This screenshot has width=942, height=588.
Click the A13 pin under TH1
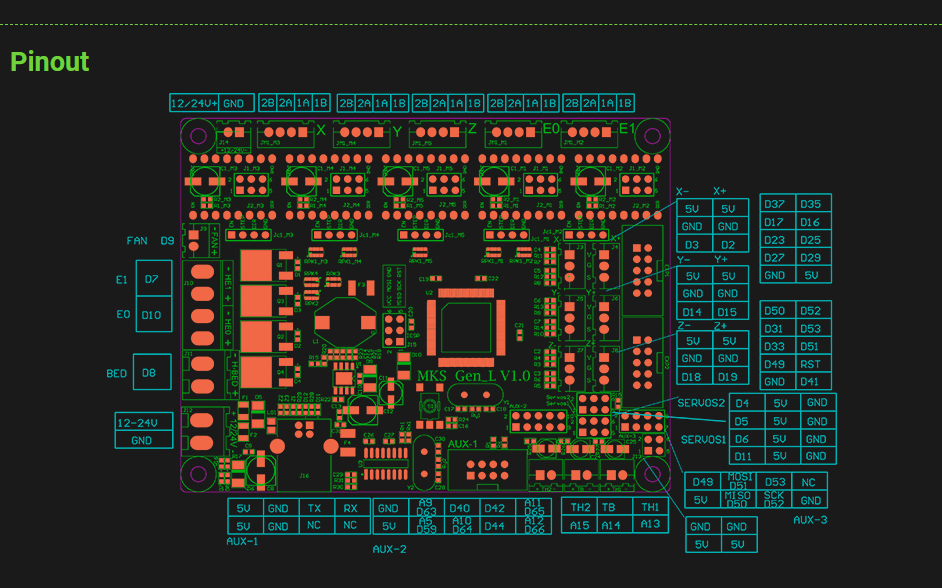[x=649, y=525]
